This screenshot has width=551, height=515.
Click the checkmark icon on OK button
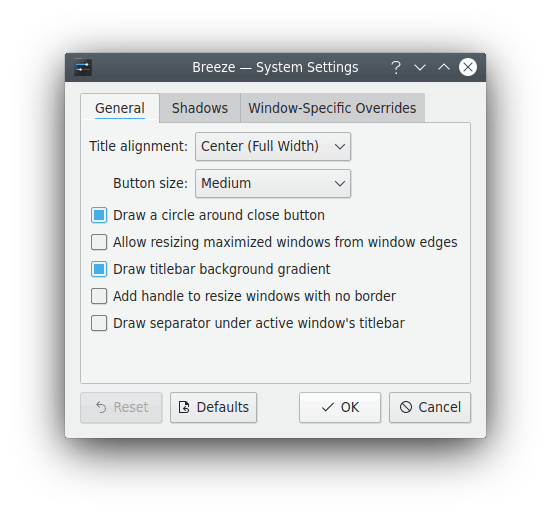click(x=328, y=407)
